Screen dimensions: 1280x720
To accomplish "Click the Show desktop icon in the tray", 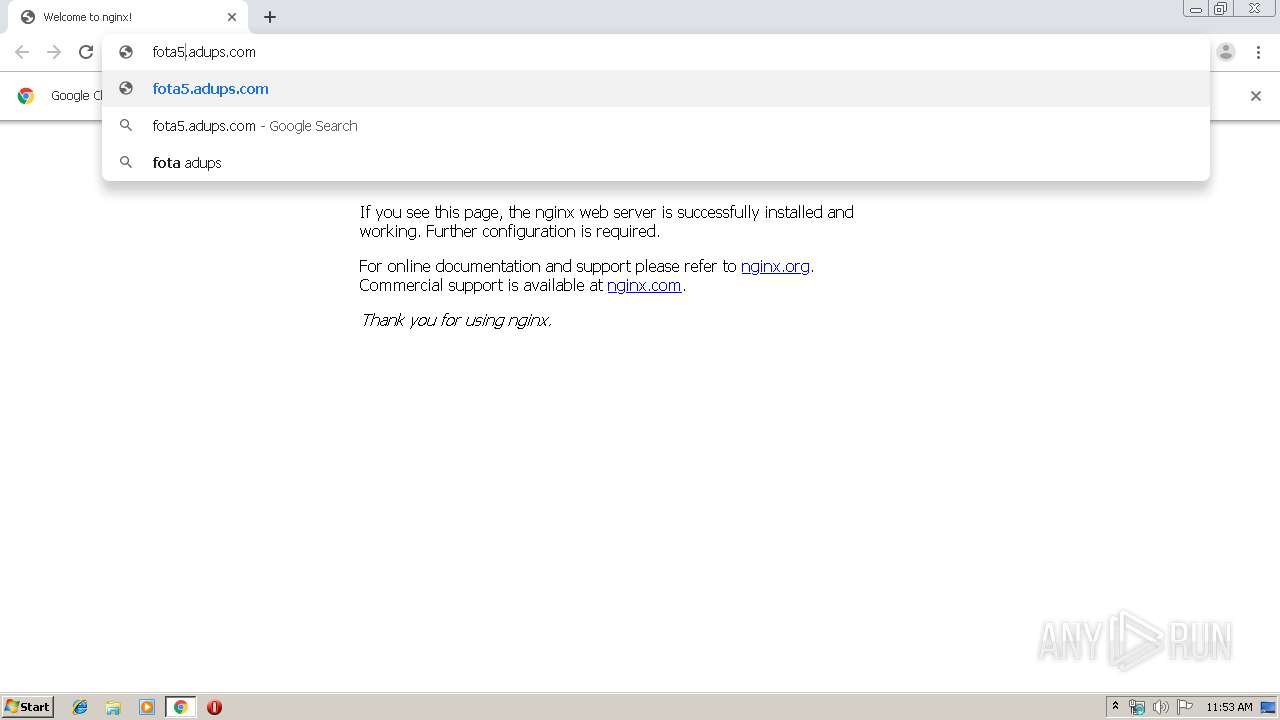I will tap(1269, 707).
